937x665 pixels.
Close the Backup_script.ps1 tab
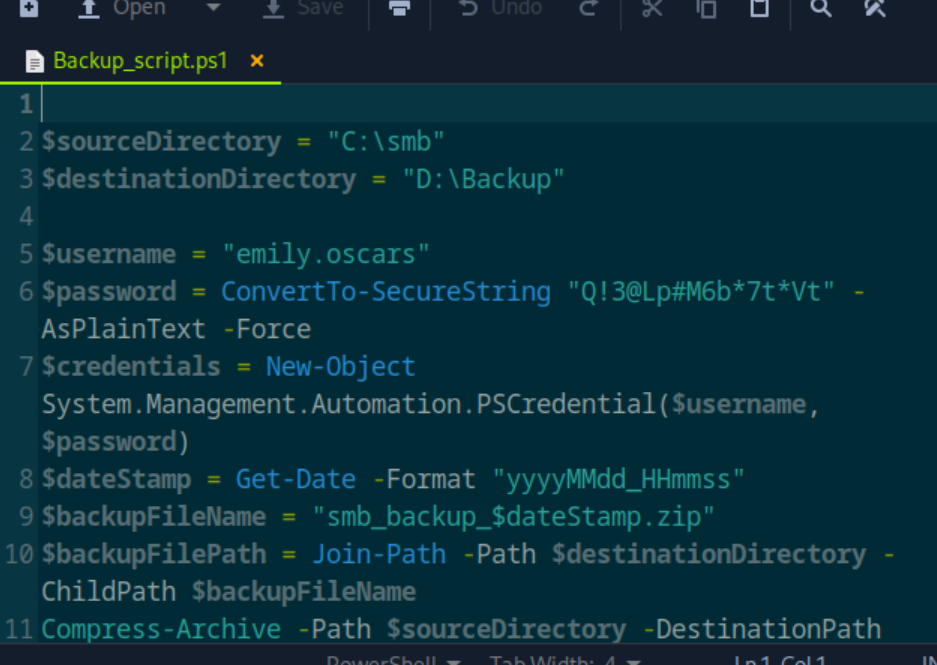(257, 61)
